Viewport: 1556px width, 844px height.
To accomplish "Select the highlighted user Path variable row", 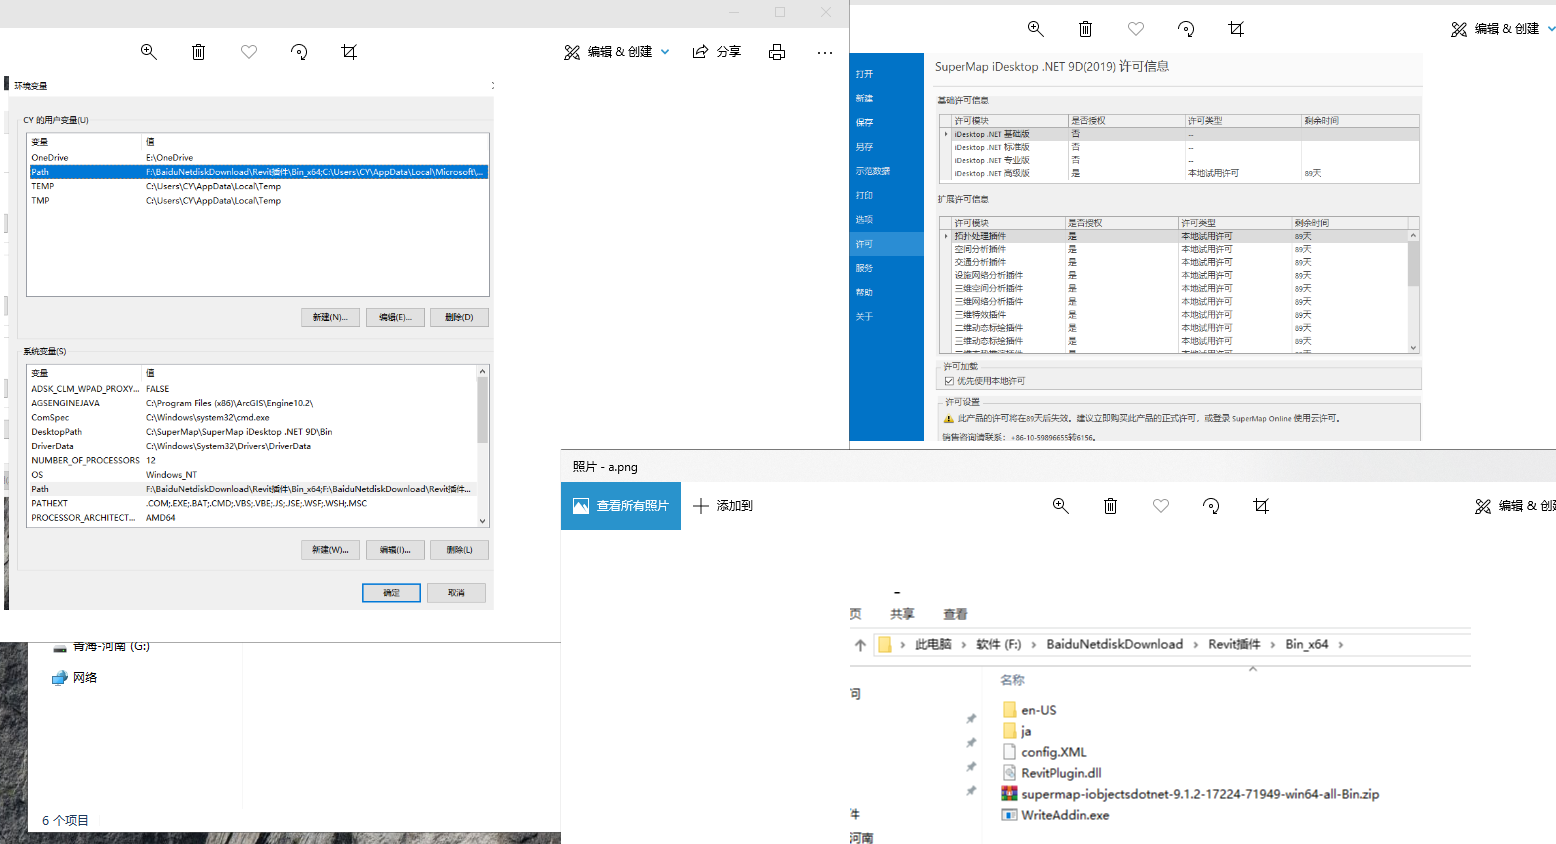I will [x=258, y=172].
